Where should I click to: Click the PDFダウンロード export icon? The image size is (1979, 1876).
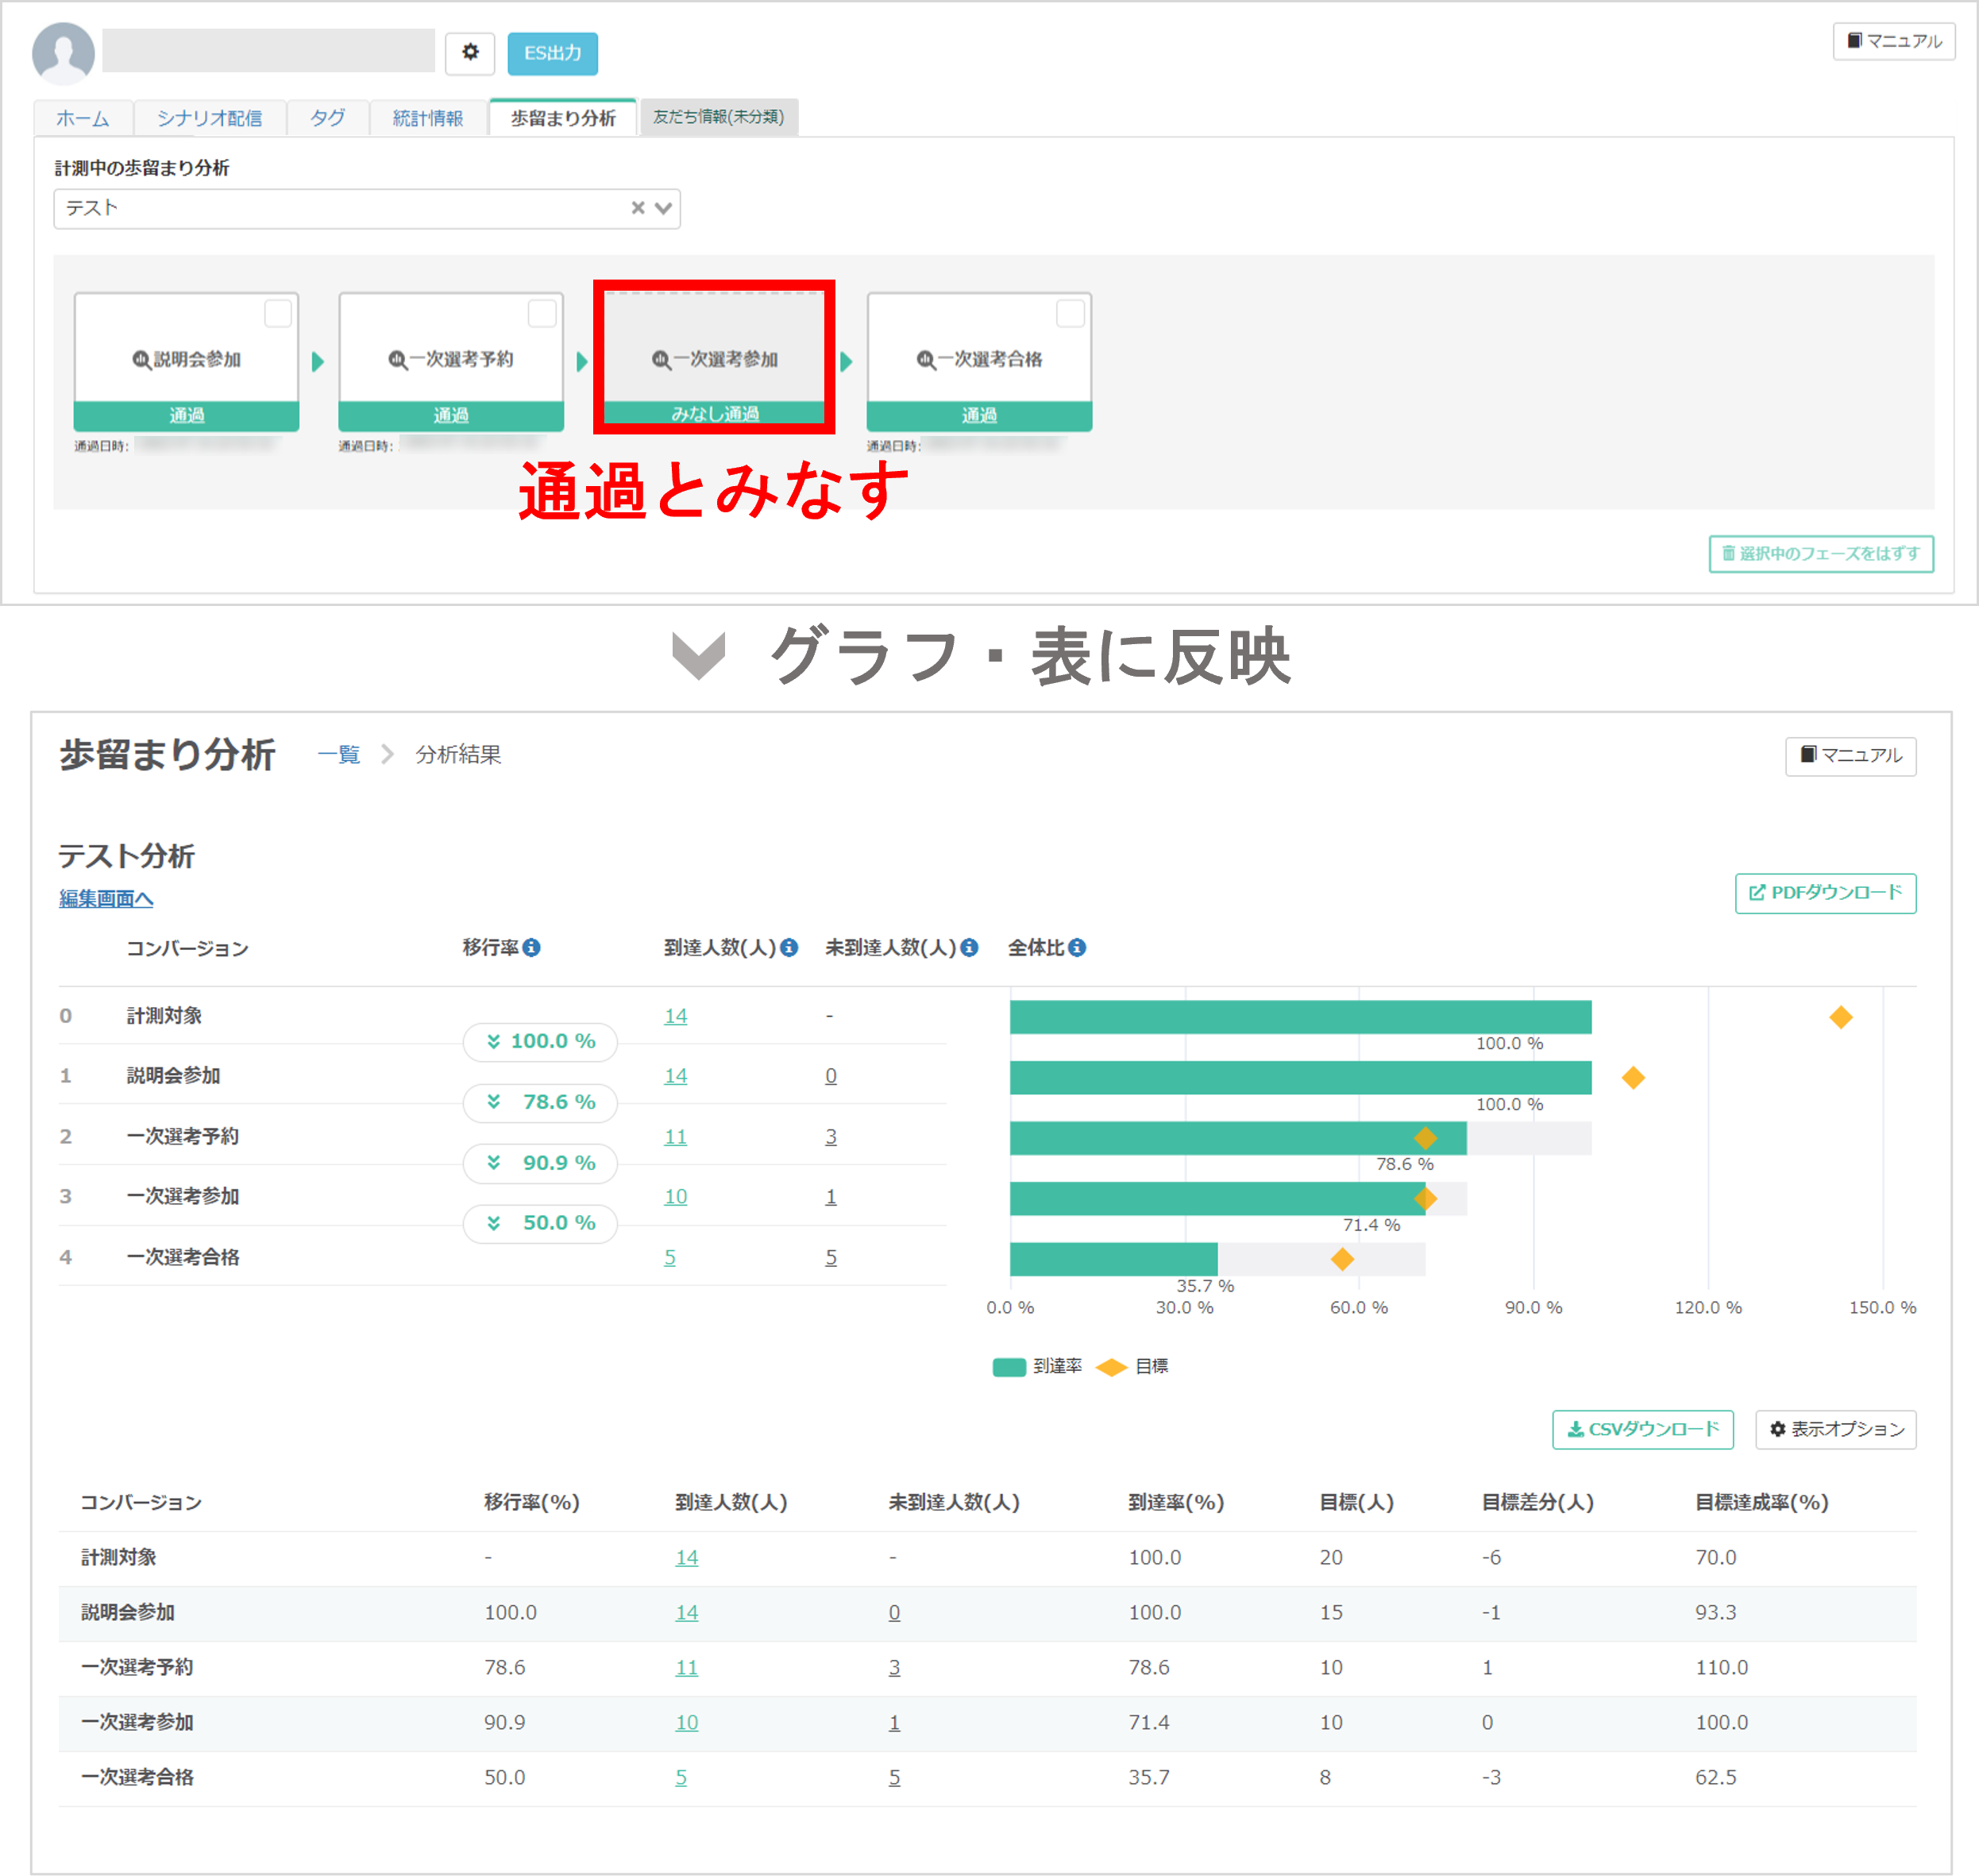[1757, 893]
